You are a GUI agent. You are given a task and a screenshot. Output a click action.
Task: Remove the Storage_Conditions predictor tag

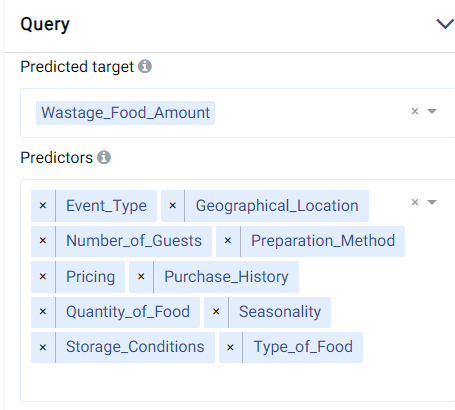pos(43,348)
